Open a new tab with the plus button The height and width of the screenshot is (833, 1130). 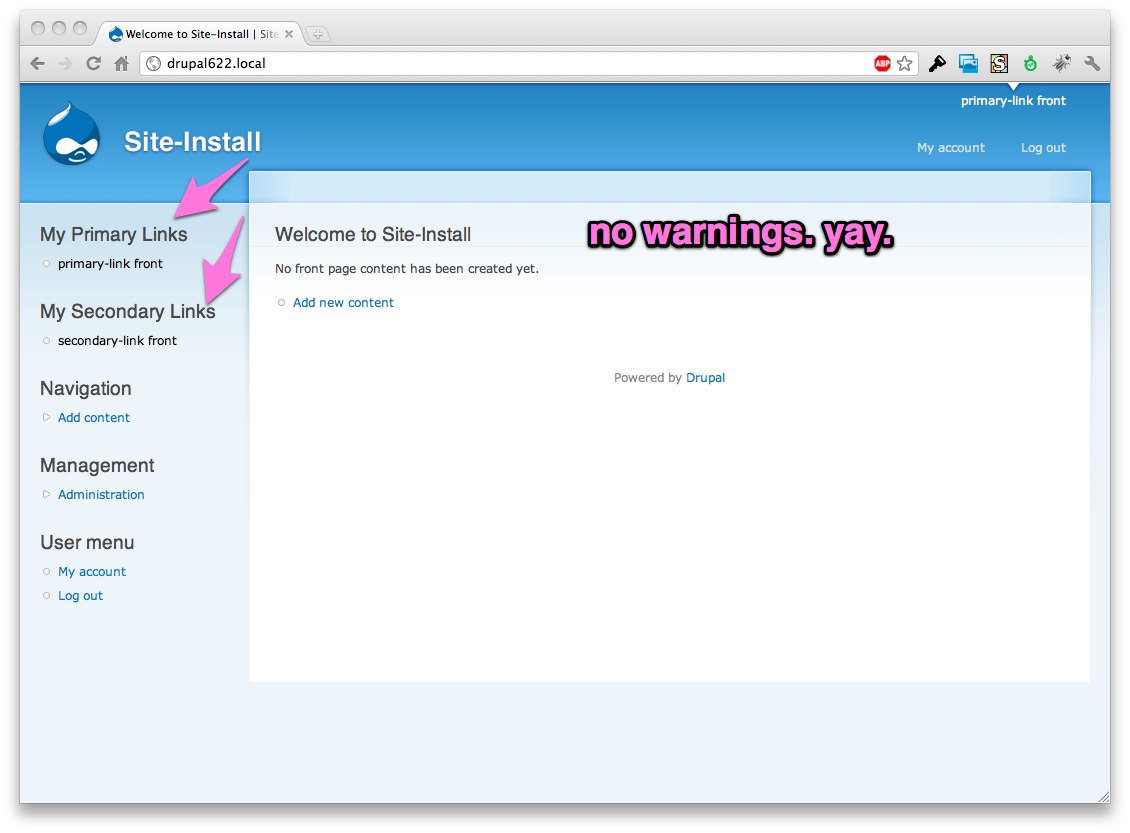[318, 34]
